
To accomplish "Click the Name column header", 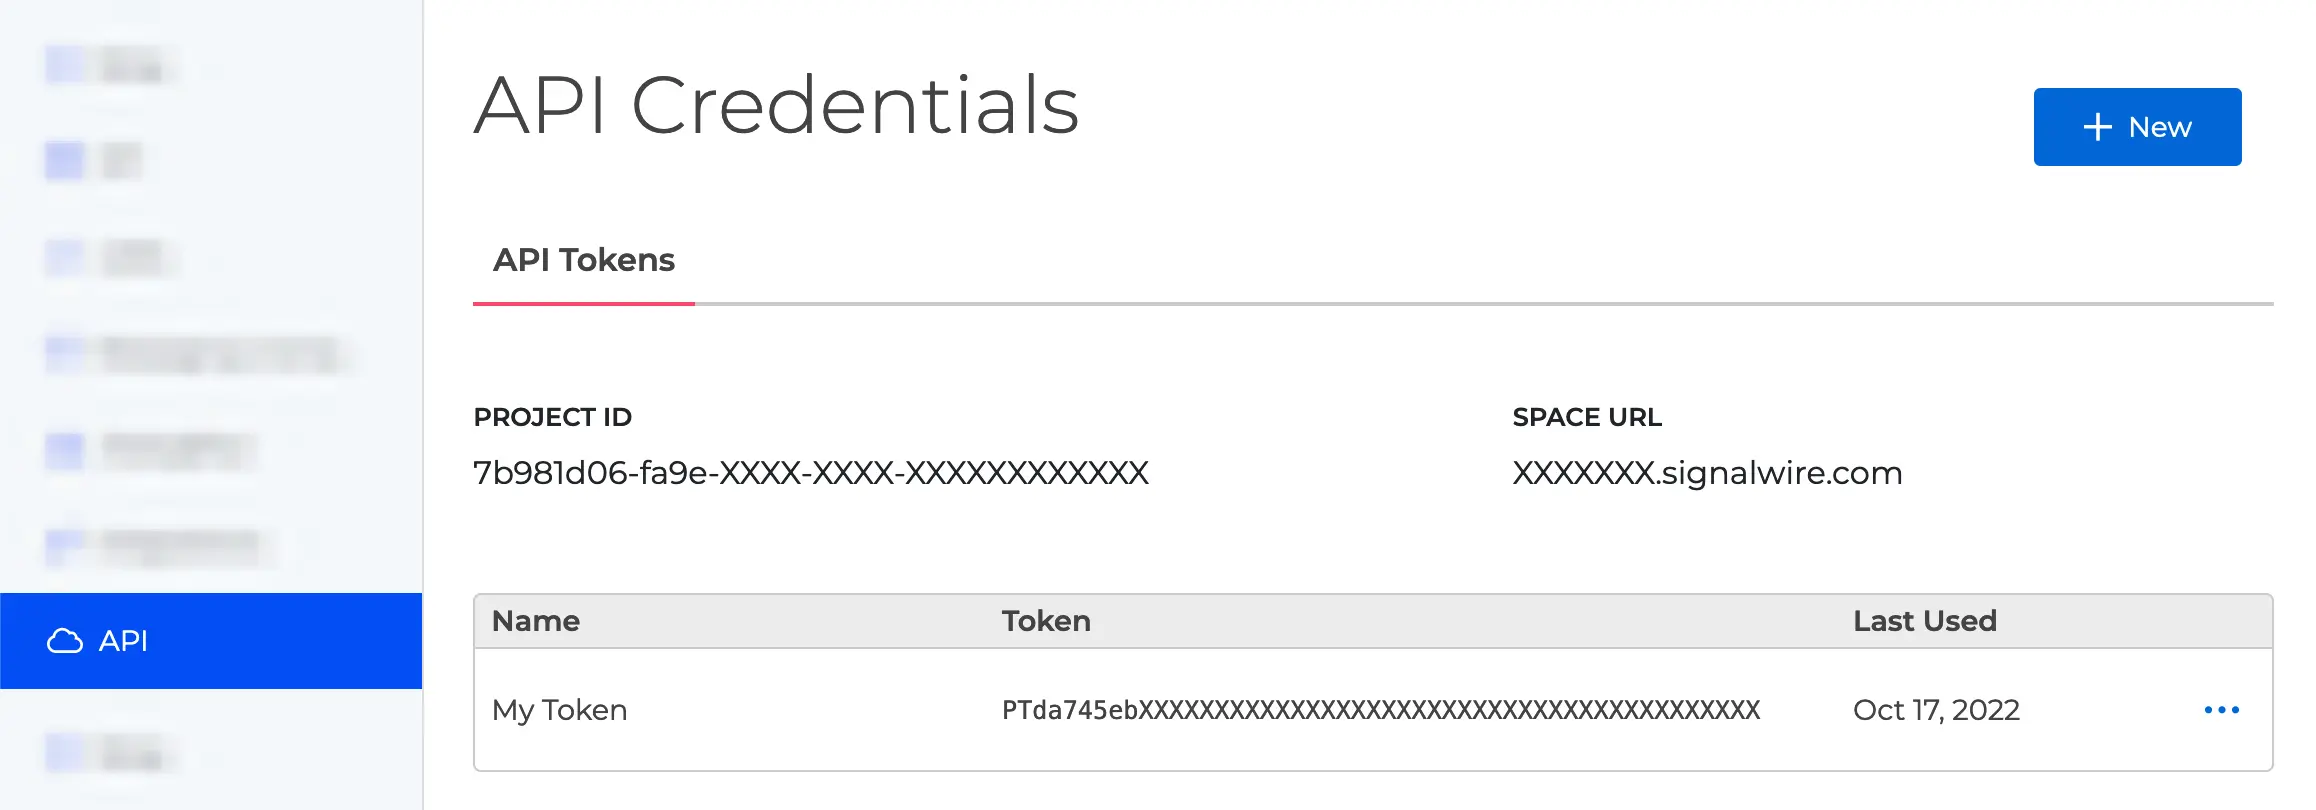I will (535, 620).
